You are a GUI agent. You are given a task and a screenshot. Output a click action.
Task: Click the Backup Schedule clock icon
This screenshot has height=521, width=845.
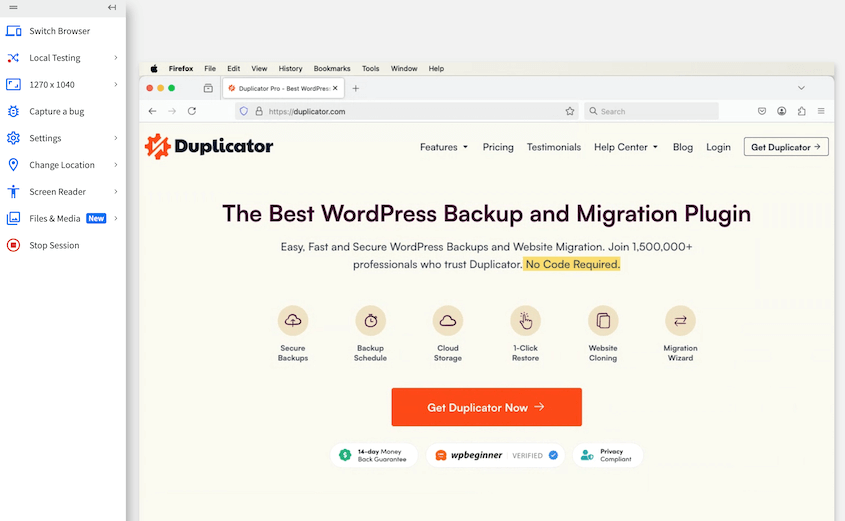[370, 321]
